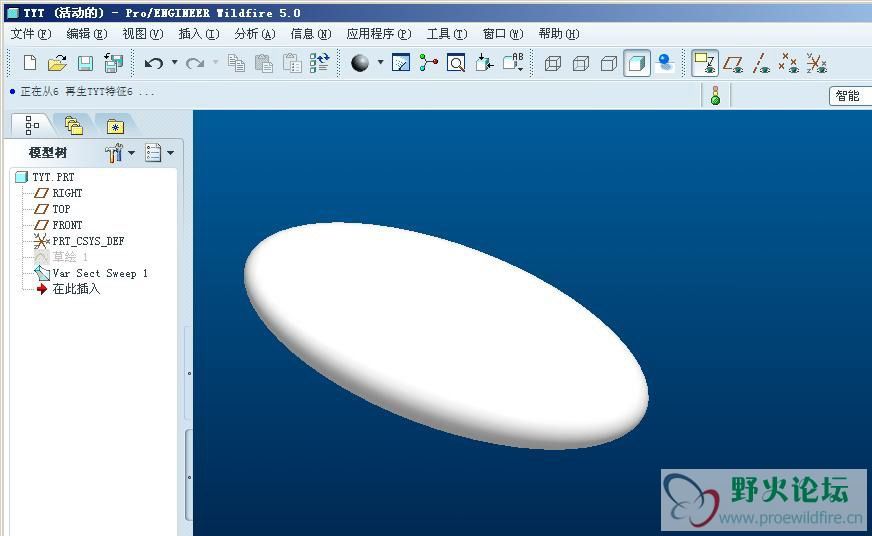
Task: Click the New file icon
Action: (30, 63)
